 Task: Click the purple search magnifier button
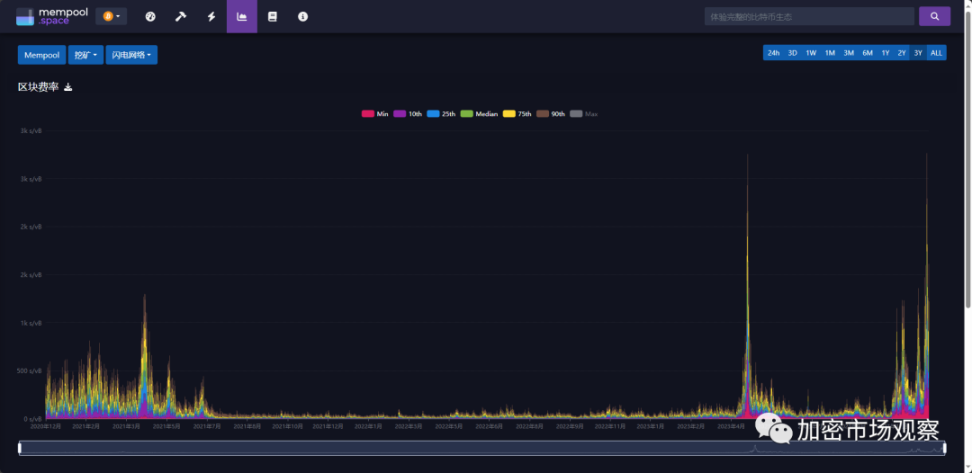pyautogui.click(x=934, y=16)
